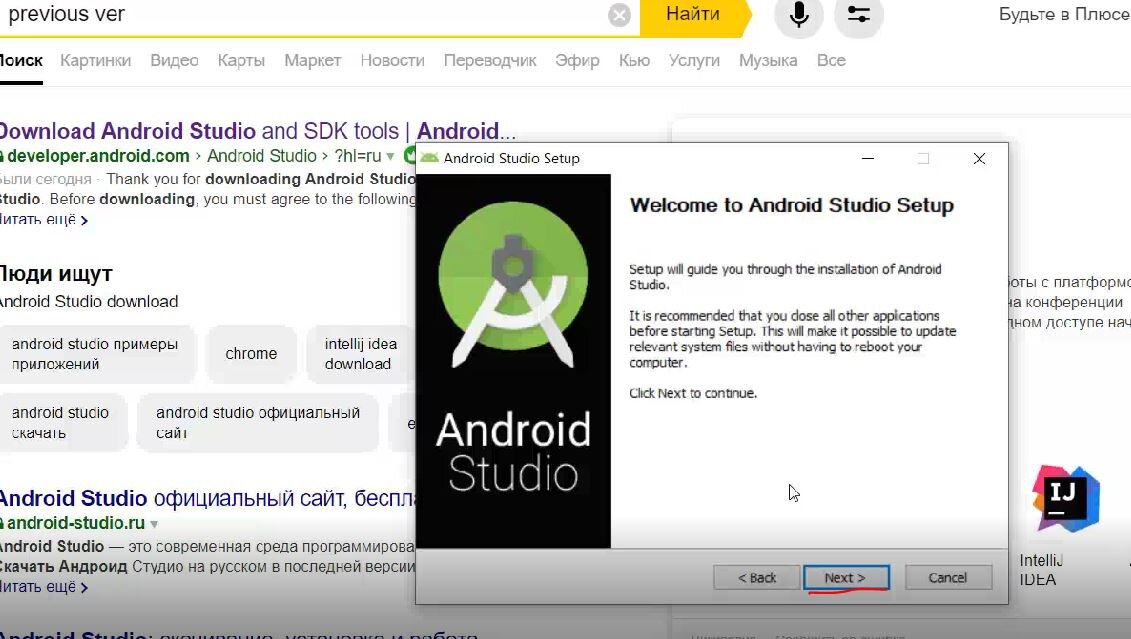This screenshot has width=1131, height=639.
Task: Open IntelliJ IDEA logo icon
Action: click(x=1066, y=499)
